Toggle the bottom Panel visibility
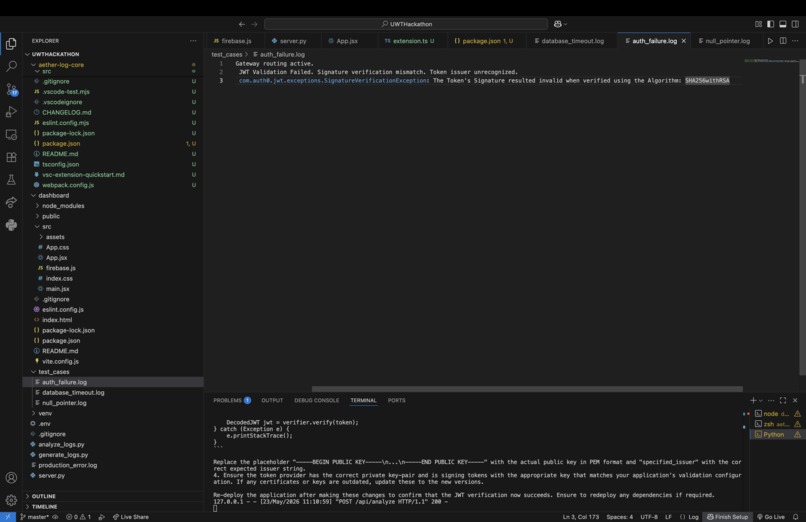The height and width of the screenshot is (522, 806). [x=783, y=24]
